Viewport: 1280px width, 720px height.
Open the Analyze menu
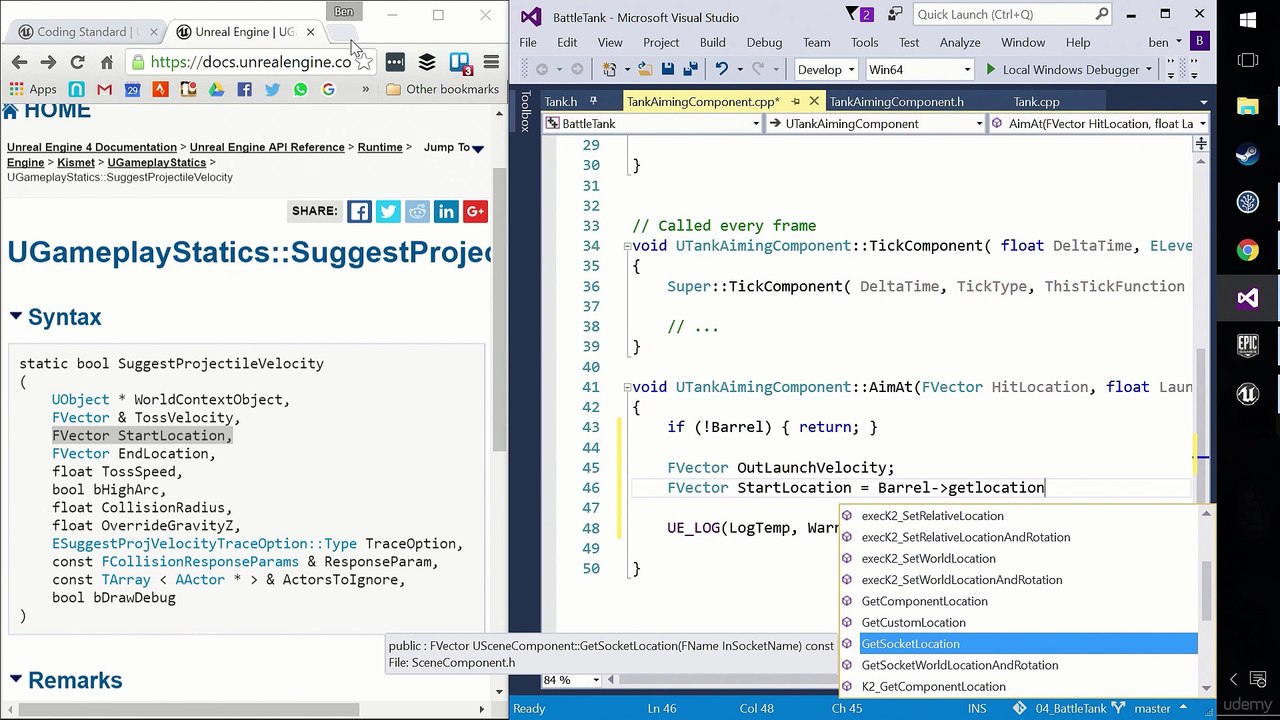[x=960, y=42]
